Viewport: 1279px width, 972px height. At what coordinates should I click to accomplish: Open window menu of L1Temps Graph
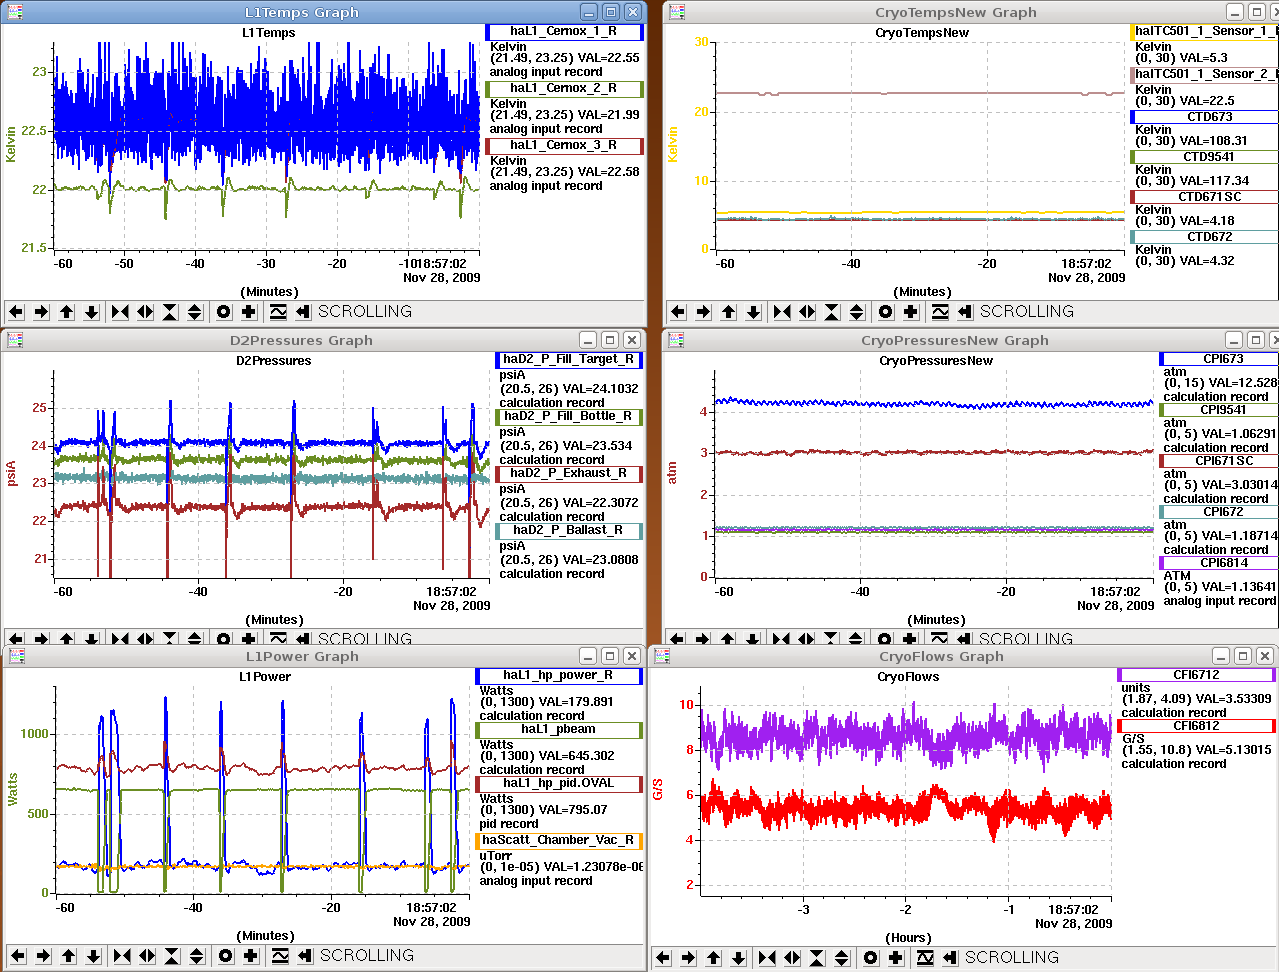pos(15,12)
